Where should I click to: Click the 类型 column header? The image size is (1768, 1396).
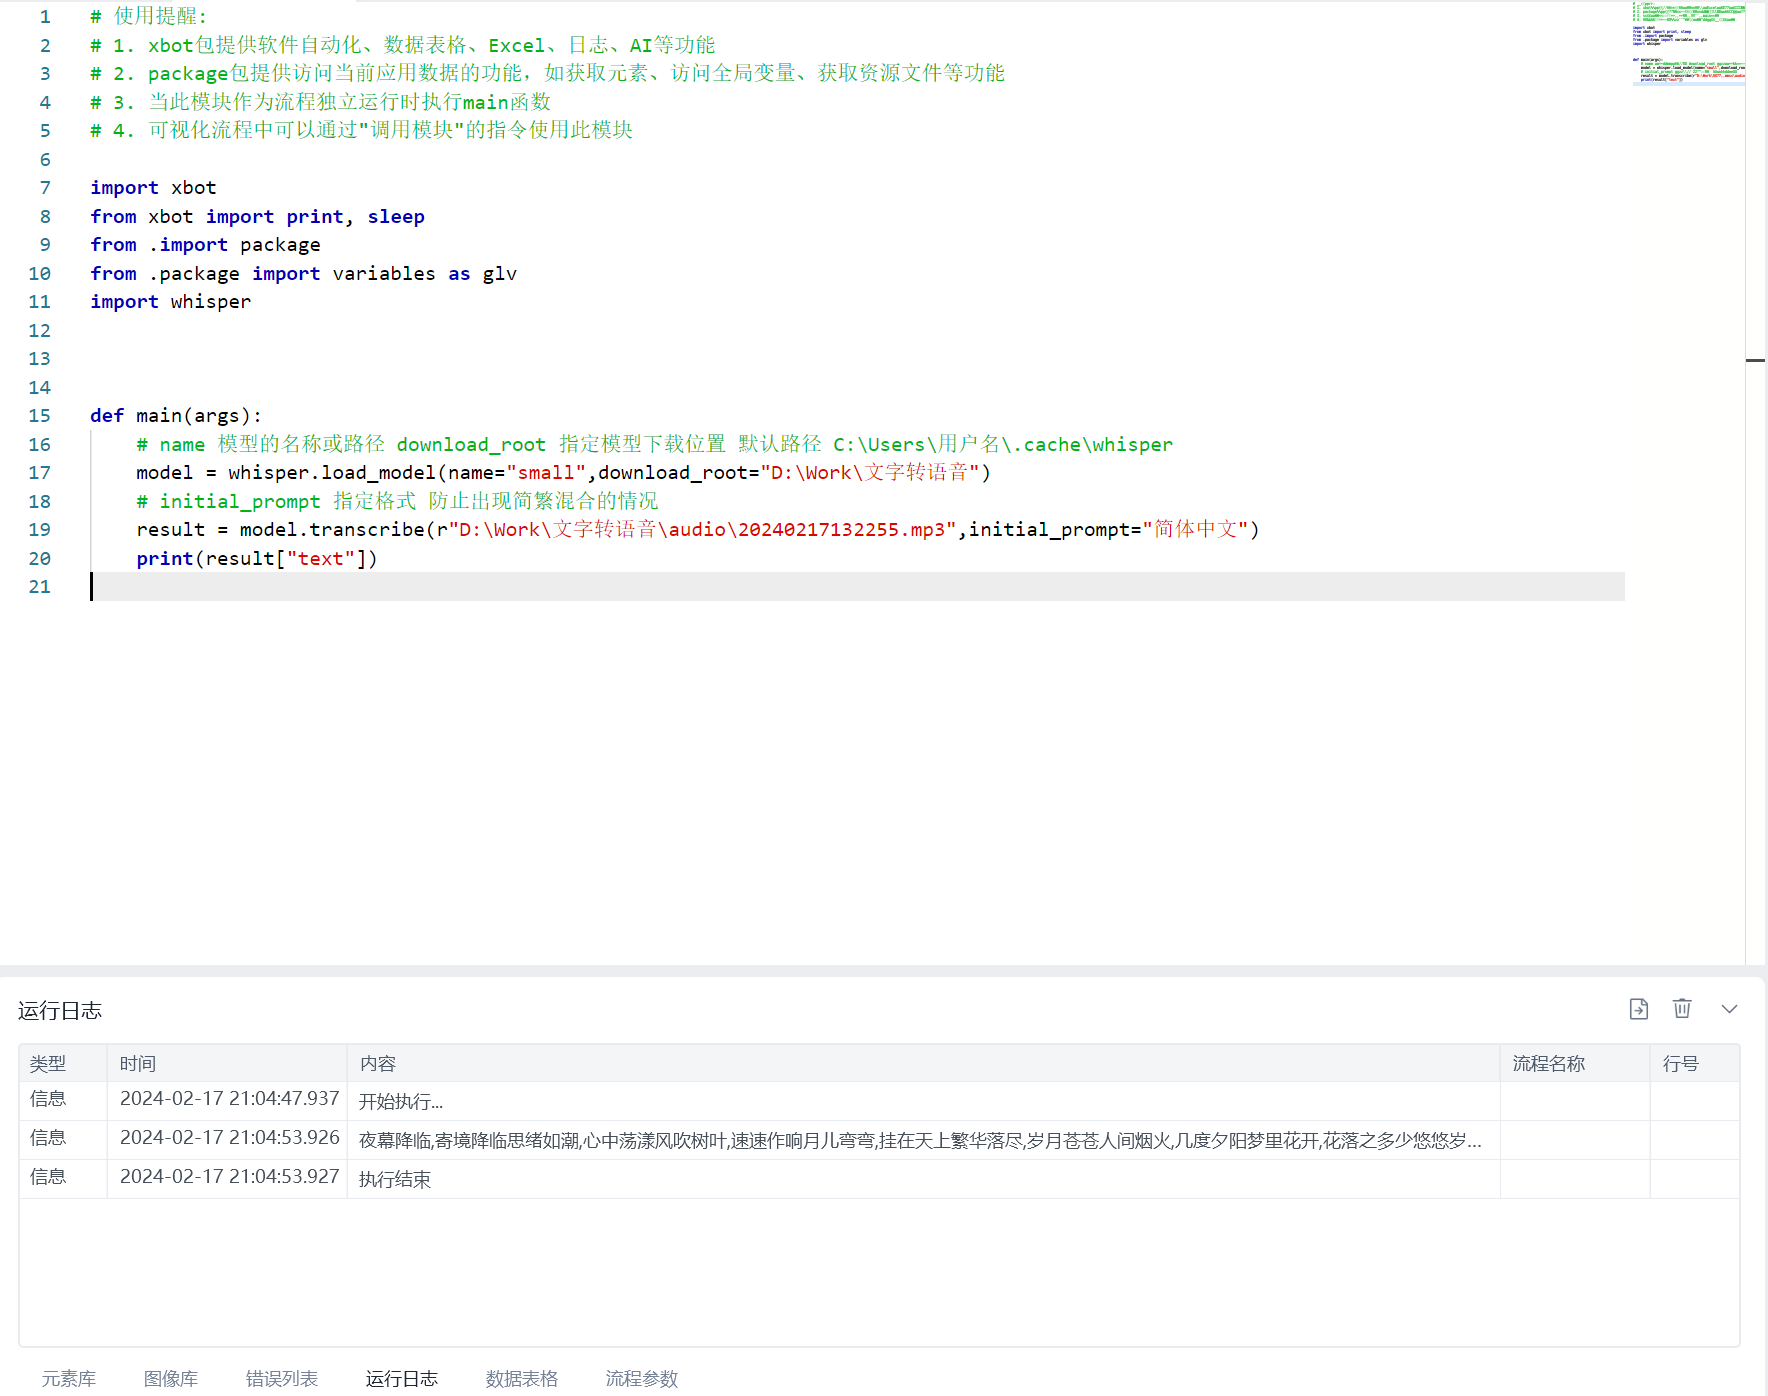(48, 1064)
